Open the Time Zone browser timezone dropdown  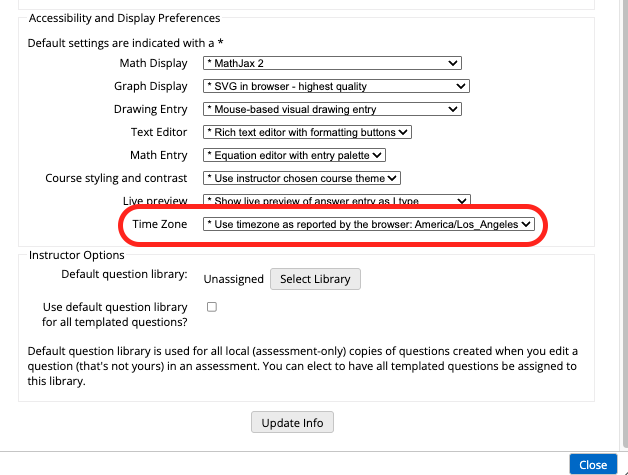(x=368, y=224)
